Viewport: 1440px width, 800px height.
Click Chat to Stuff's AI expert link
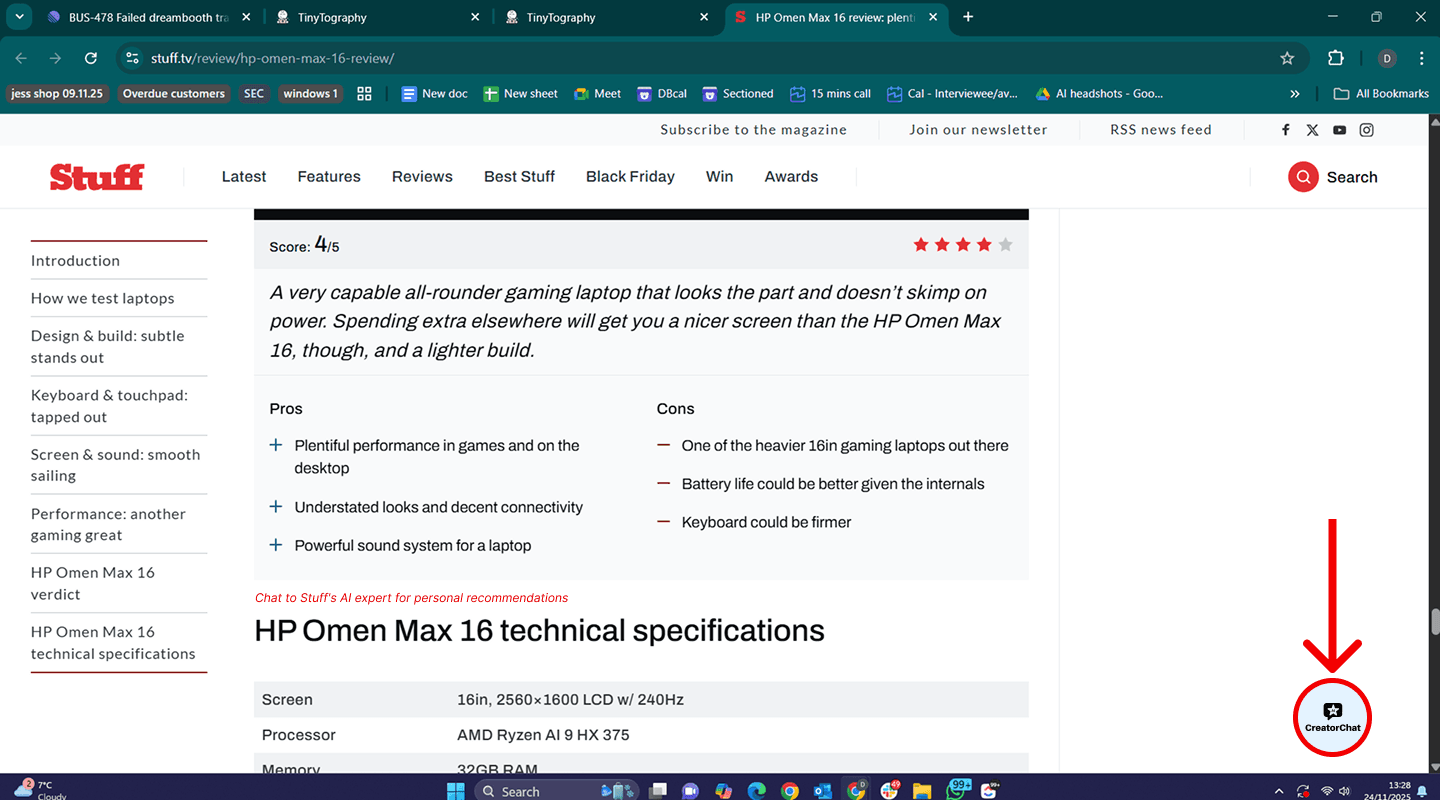tap(411, 598)
